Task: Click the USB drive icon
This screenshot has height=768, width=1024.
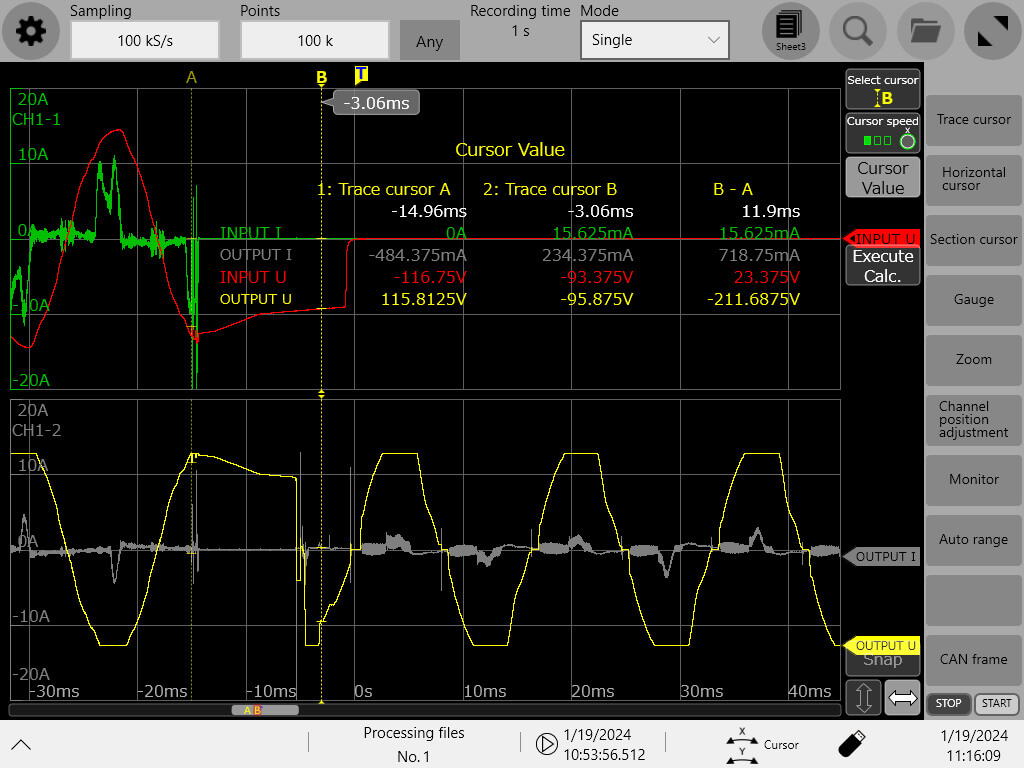Action: (851, 743)
